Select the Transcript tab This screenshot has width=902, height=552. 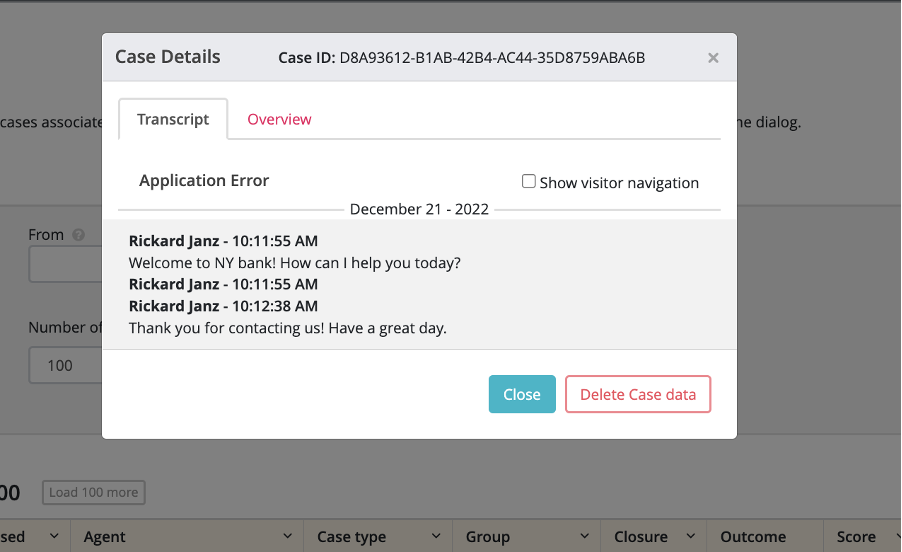click(x=173, y=119)
